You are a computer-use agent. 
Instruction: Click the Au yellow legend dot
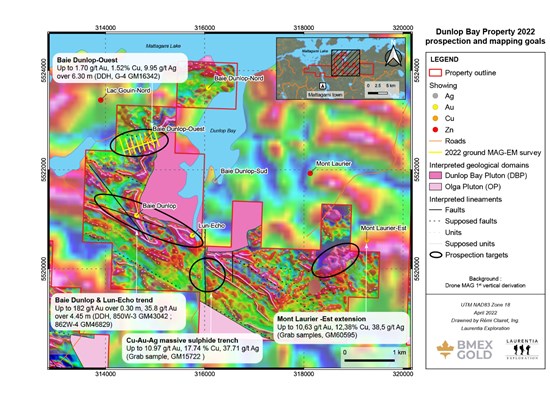pos(435,107)
